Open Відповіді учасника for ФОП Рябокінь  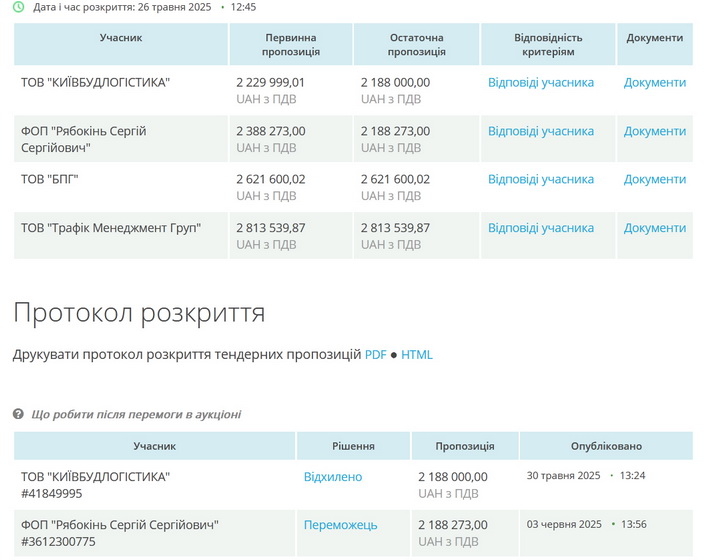[540, 131]
